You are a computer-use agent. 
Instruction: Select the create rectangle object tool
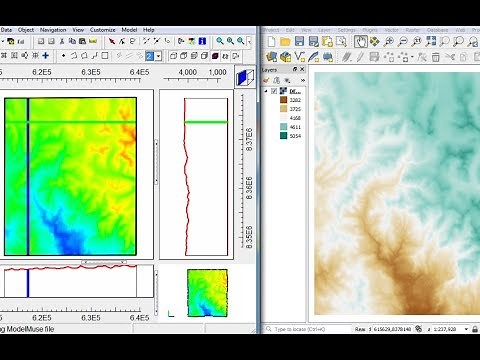105,56
